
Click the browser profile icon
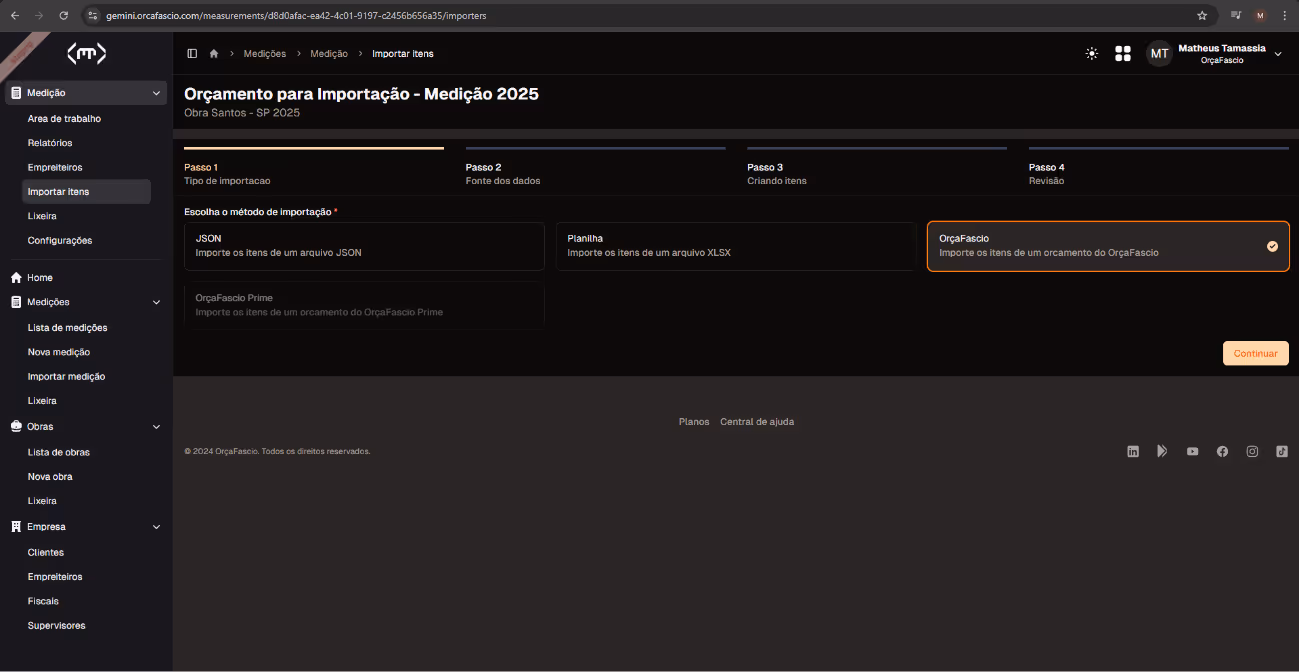[x=1260, y=15]
